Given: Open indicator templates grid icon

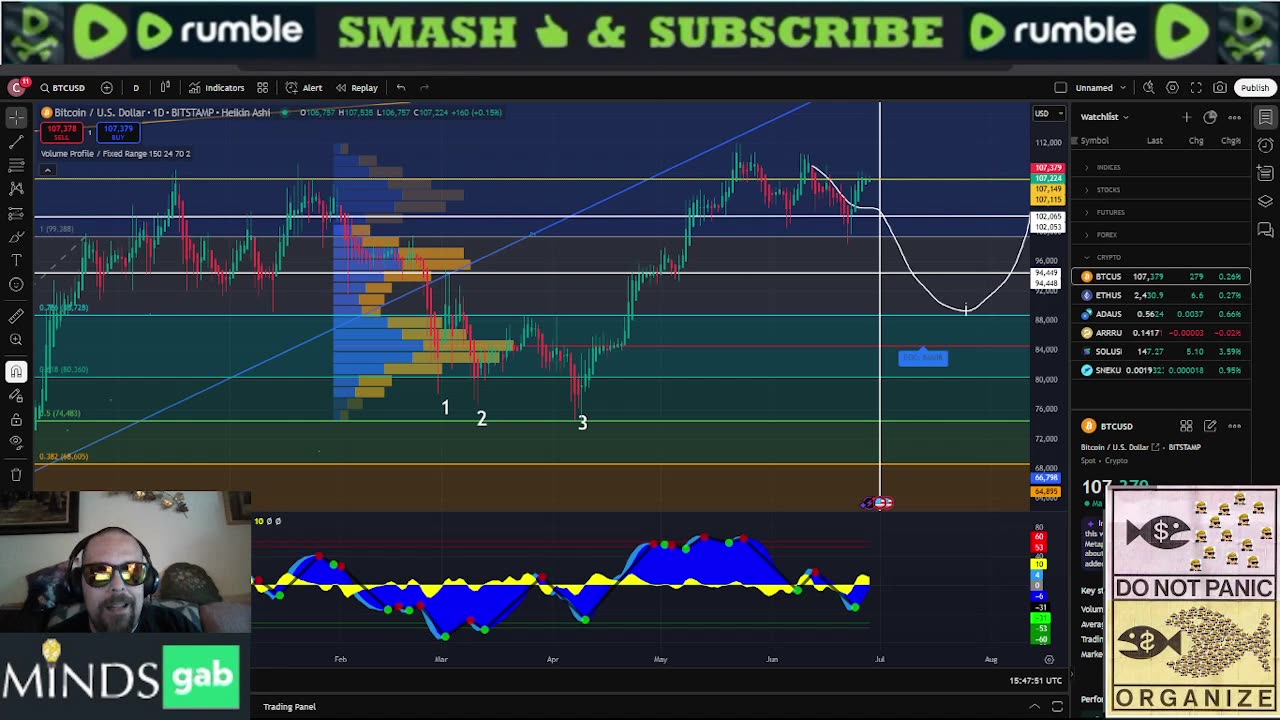Looking at the screenshot, I should tap(263, 88).
